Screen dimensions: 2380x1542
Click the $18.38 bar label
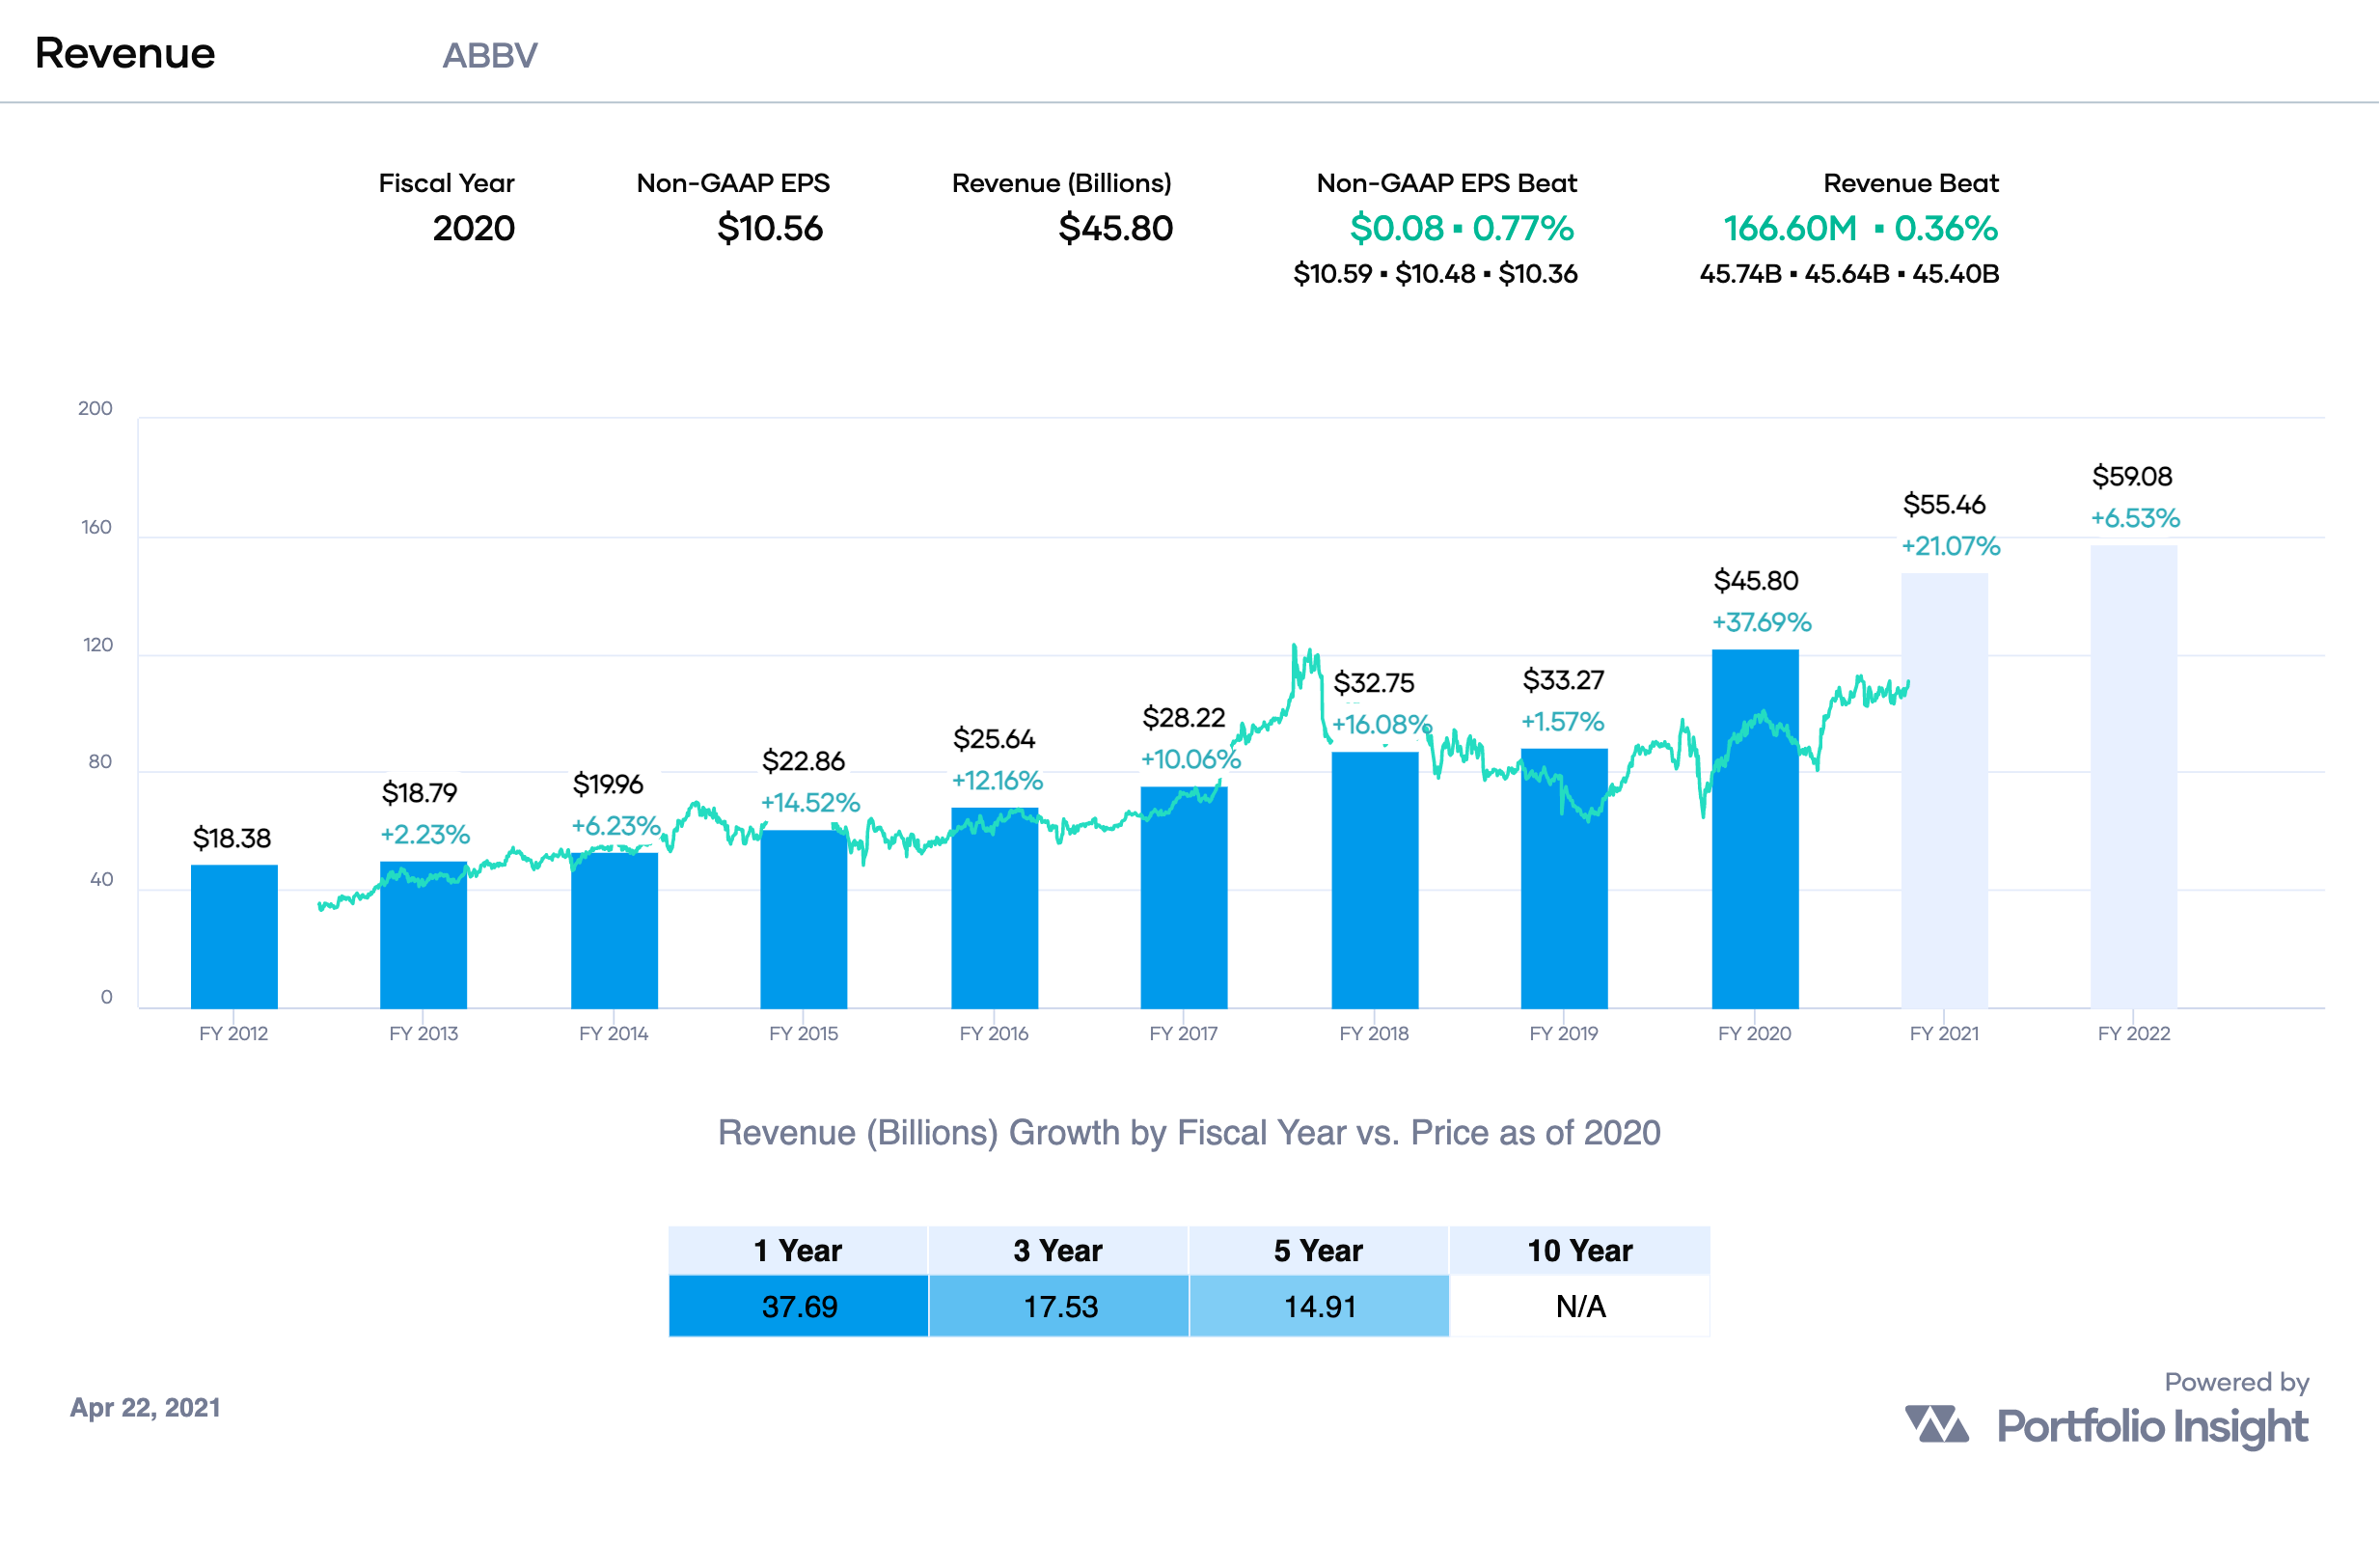coord(232,838)
